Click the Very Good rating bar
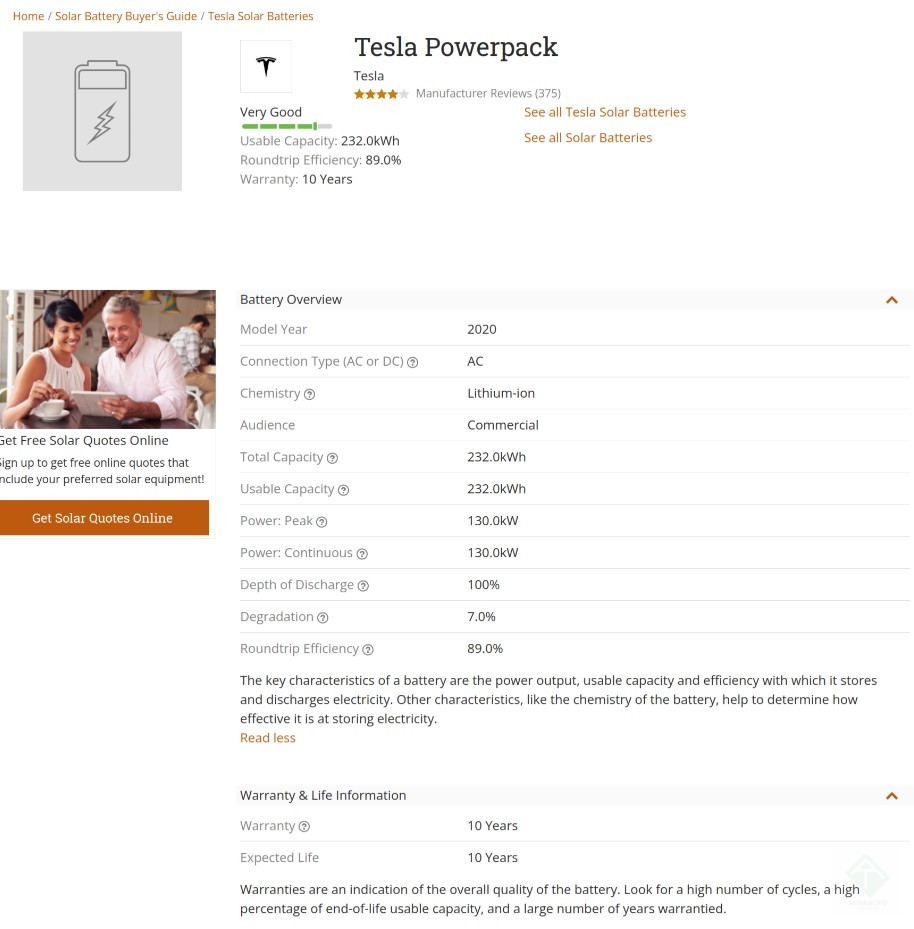This screenshot has width=914, height=929. tap(286, 127)
